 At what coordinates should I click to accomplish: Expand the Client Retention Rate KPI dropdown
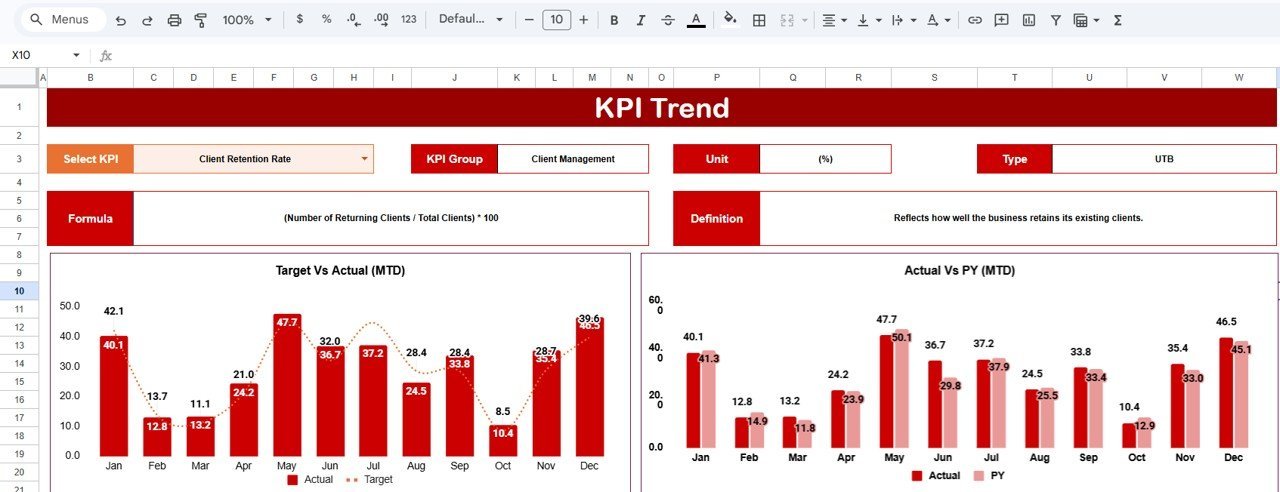click(364, 159)
